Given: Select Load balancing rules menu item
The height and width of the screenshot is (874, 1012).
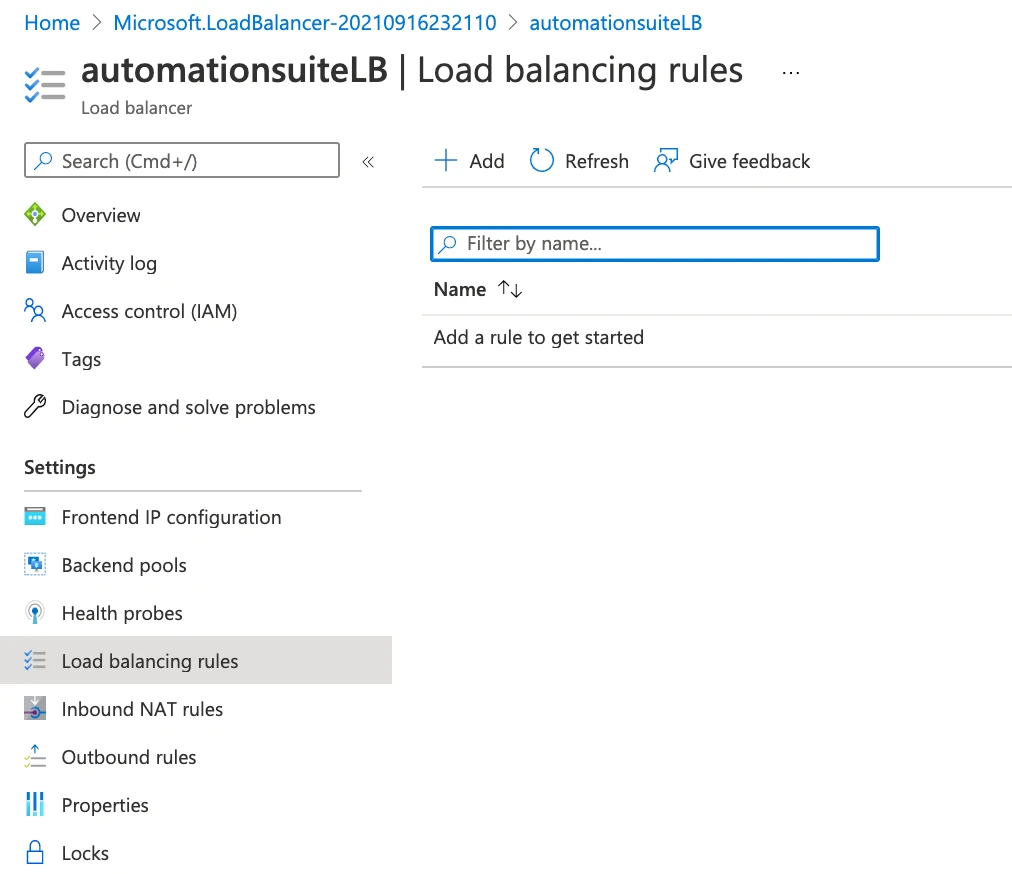Looking at the screenshot, I should tap(196, 660).
